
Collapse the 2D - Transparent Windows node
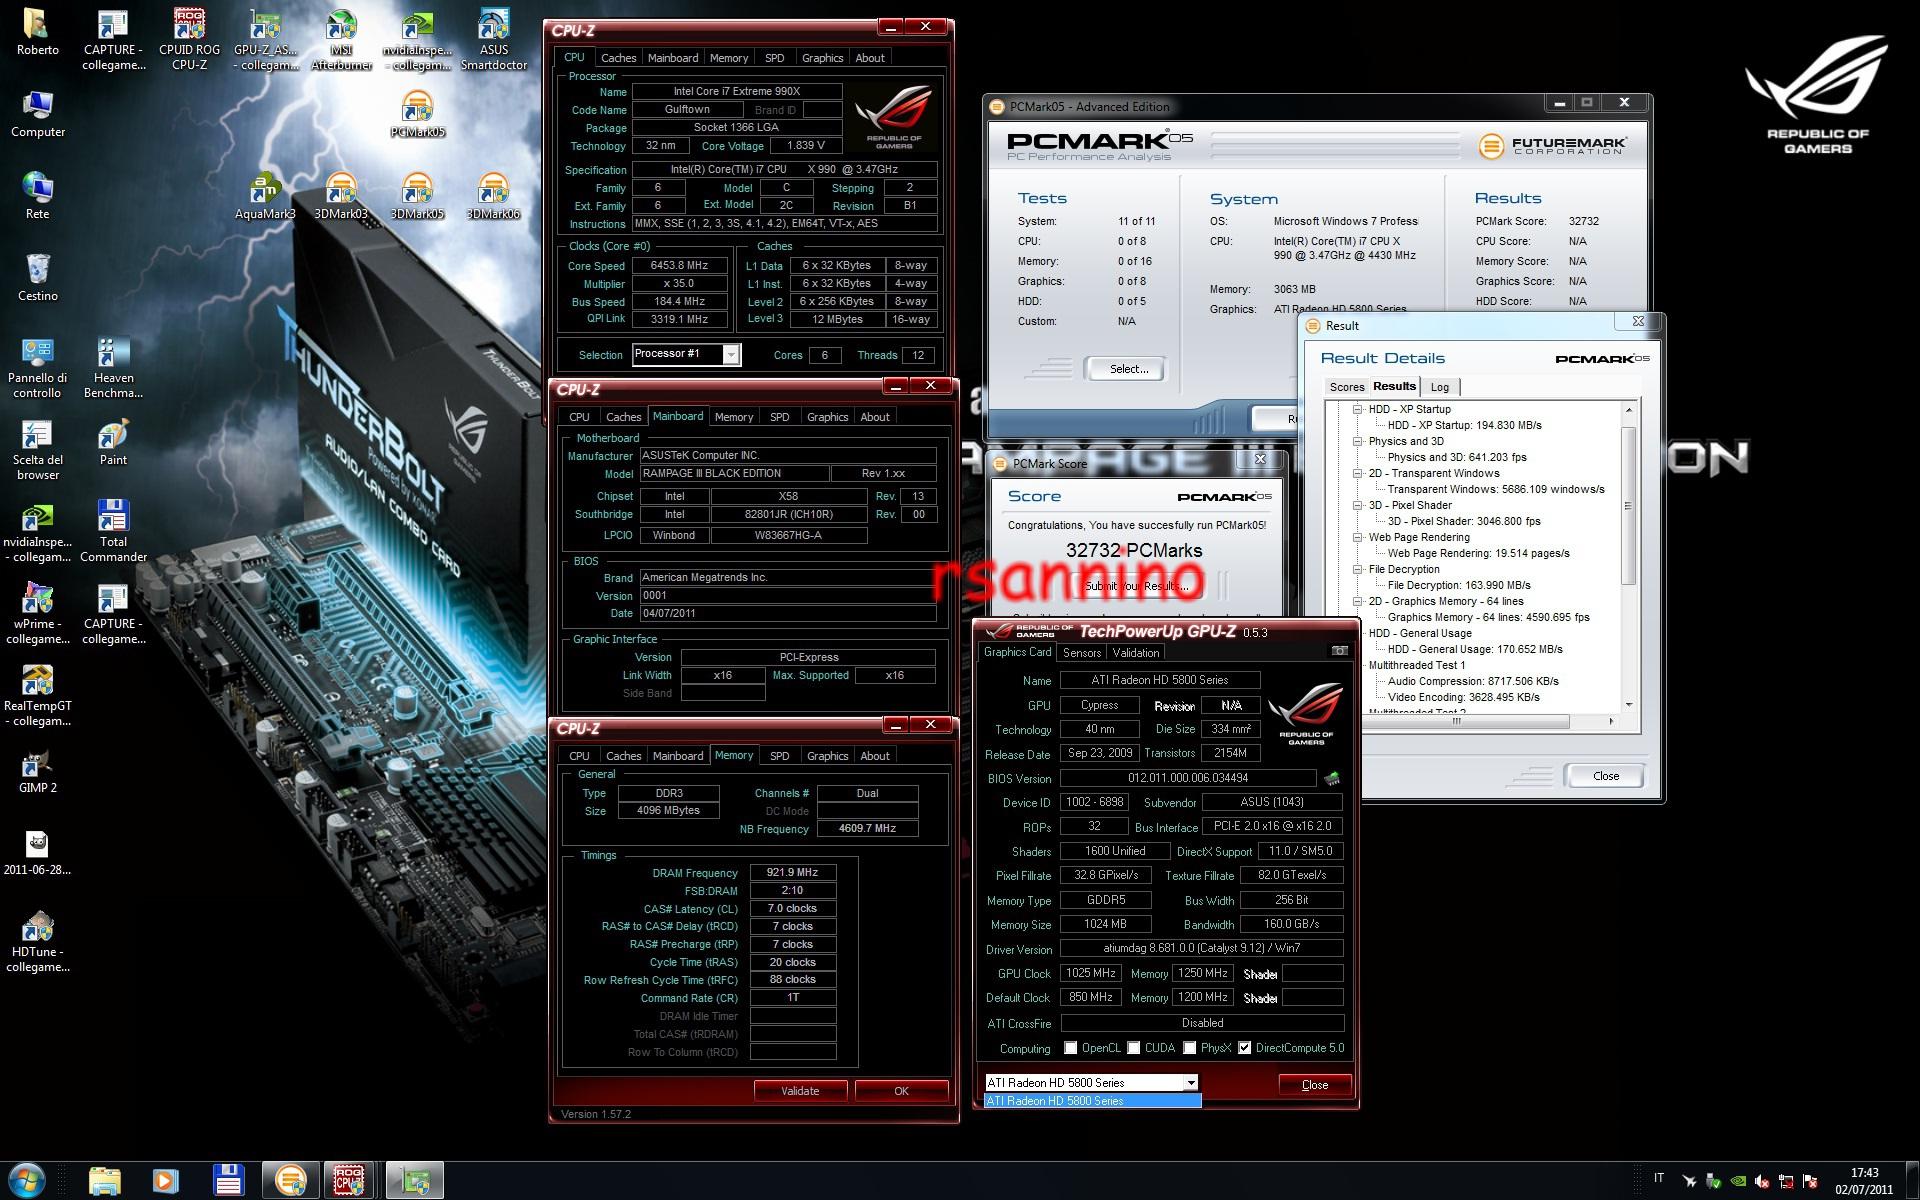1358,473
